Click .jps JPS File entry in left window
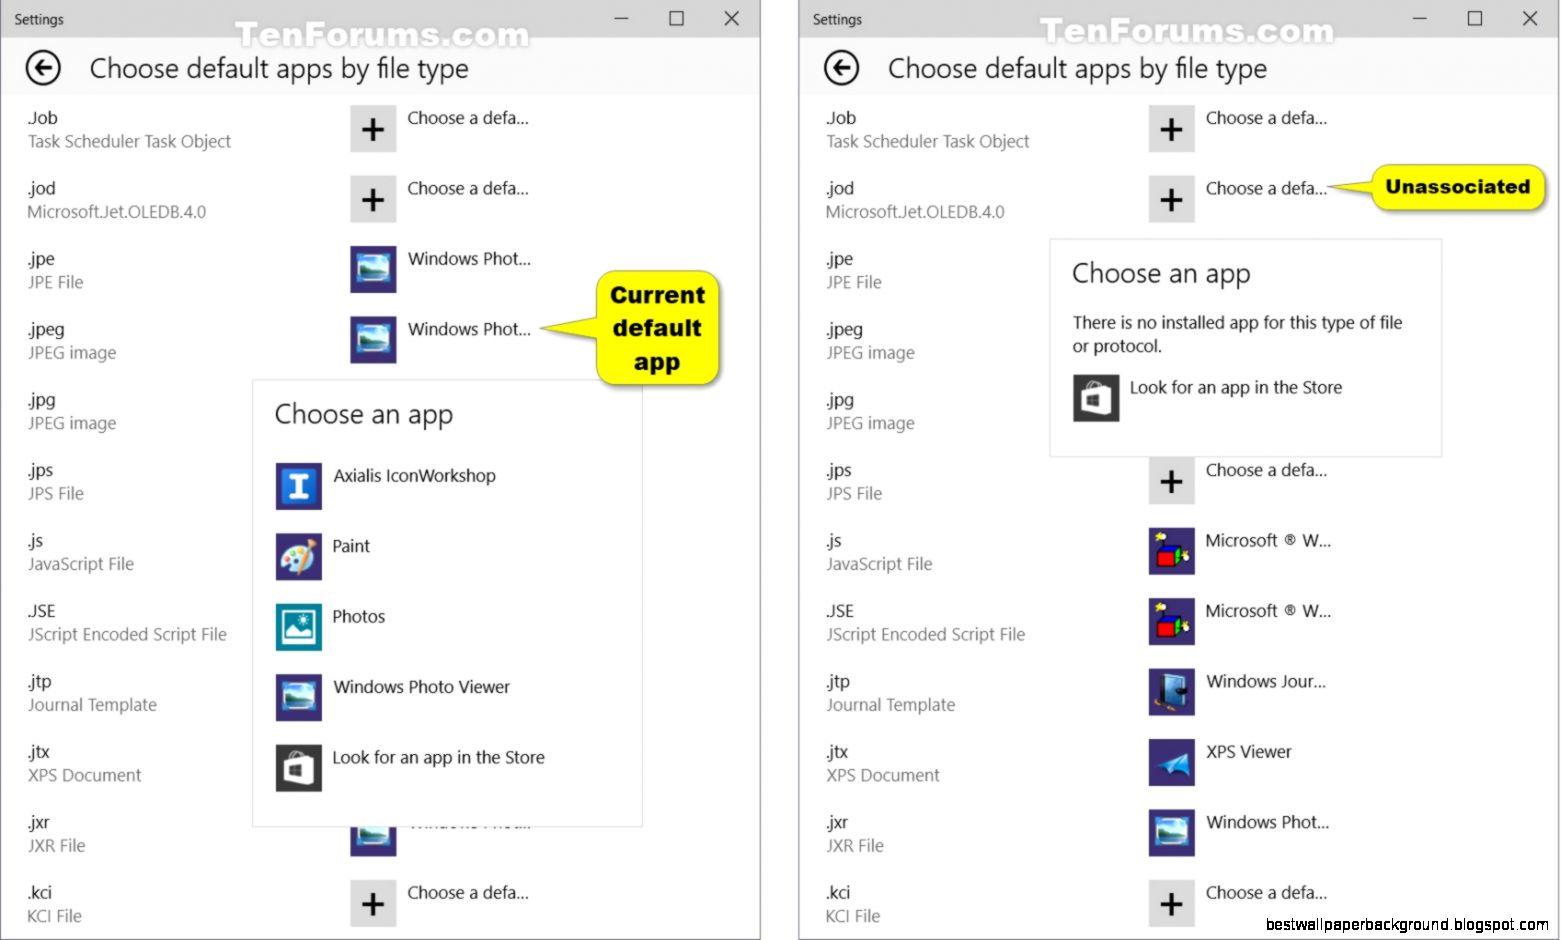The height and width of the screenshot is (940, 1561). [56, 482]
